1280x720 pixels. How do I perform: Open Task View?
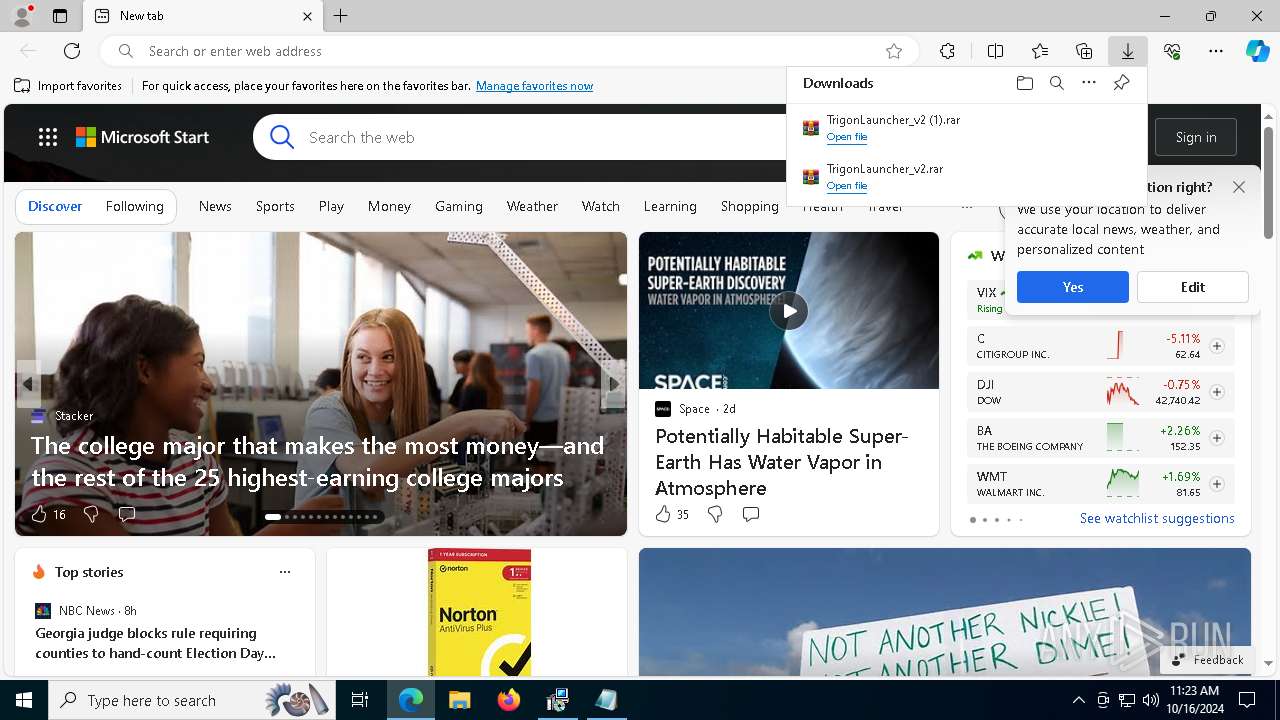[360, 700]
